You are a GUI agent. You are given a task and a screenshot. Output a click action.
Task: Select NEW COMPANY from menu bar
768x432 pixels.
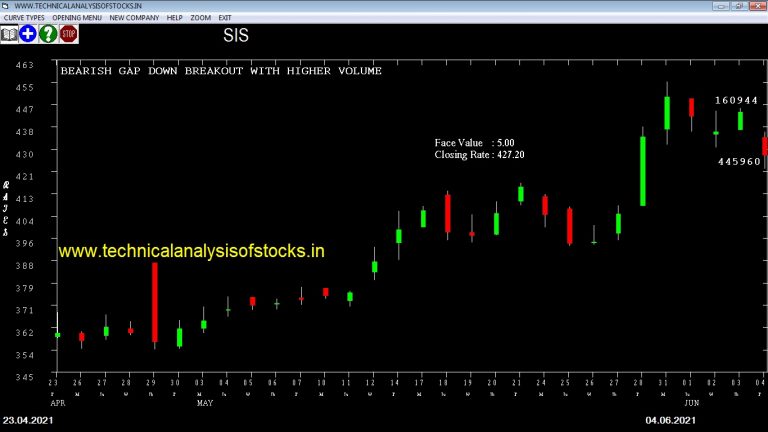[x=134, y=18]
